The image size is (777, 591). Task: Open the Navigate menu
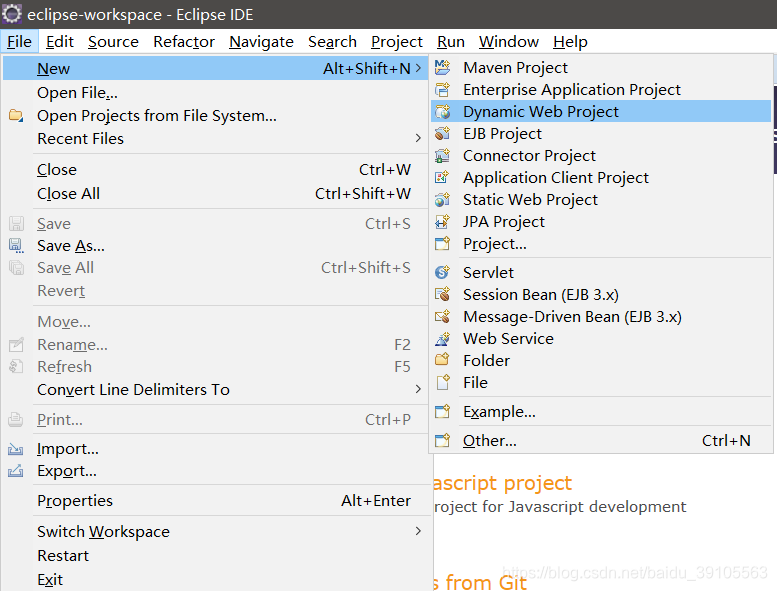pos(261,42)
